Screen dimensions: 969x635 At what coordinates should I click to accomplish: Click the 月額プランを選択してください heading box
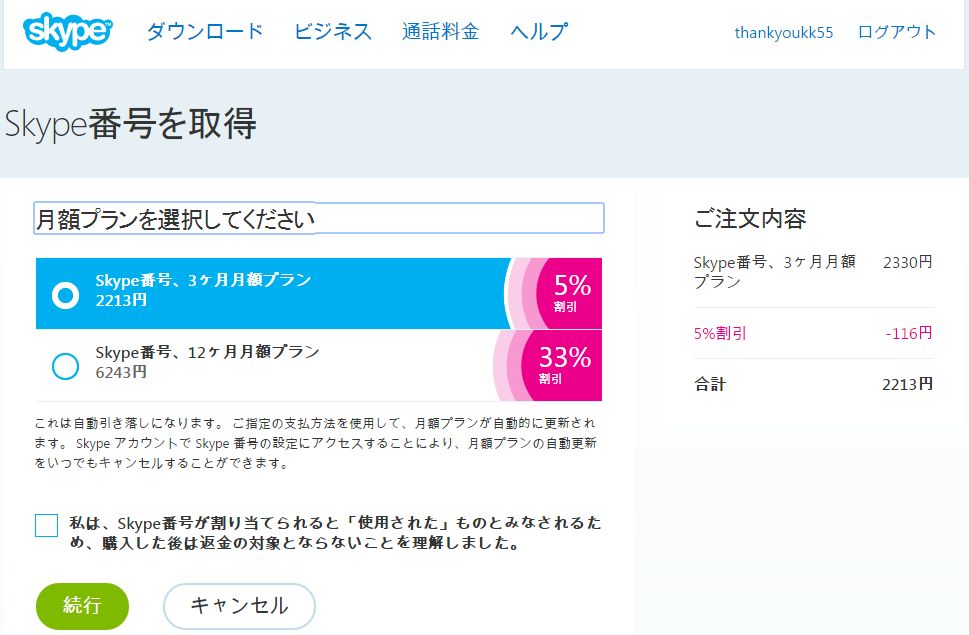pyautogui.click(x=319, y=219)
